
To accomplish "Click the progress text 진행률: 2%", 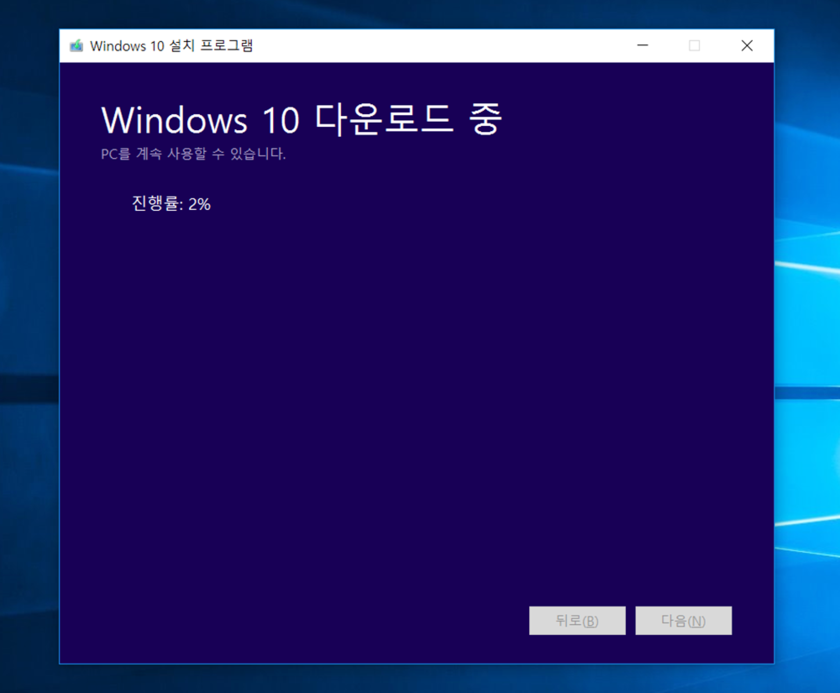I will coord(171,204).
